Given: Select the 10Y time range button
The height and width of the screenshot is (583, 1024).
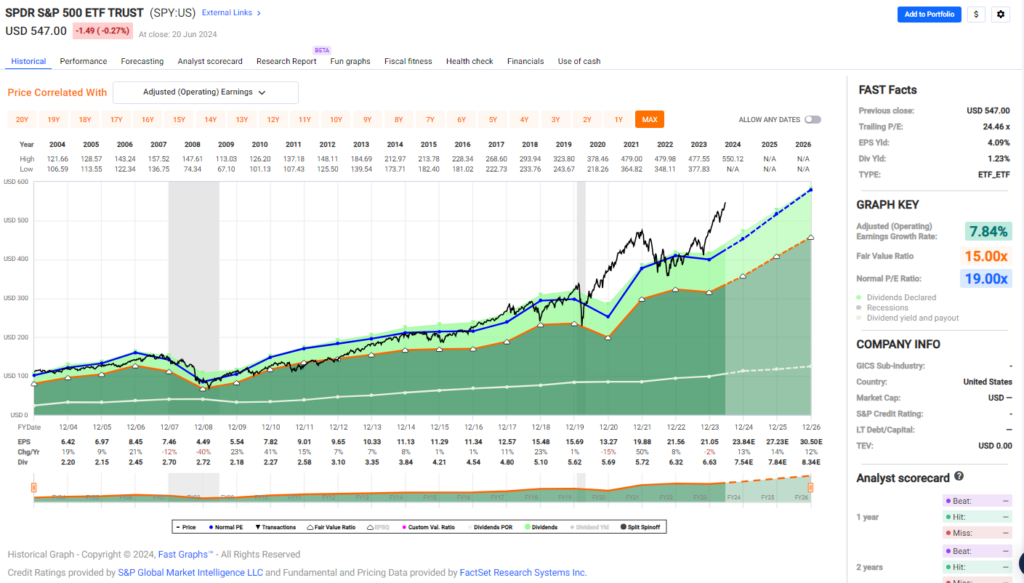Looking at the screenshot, I should click(336, 120).
